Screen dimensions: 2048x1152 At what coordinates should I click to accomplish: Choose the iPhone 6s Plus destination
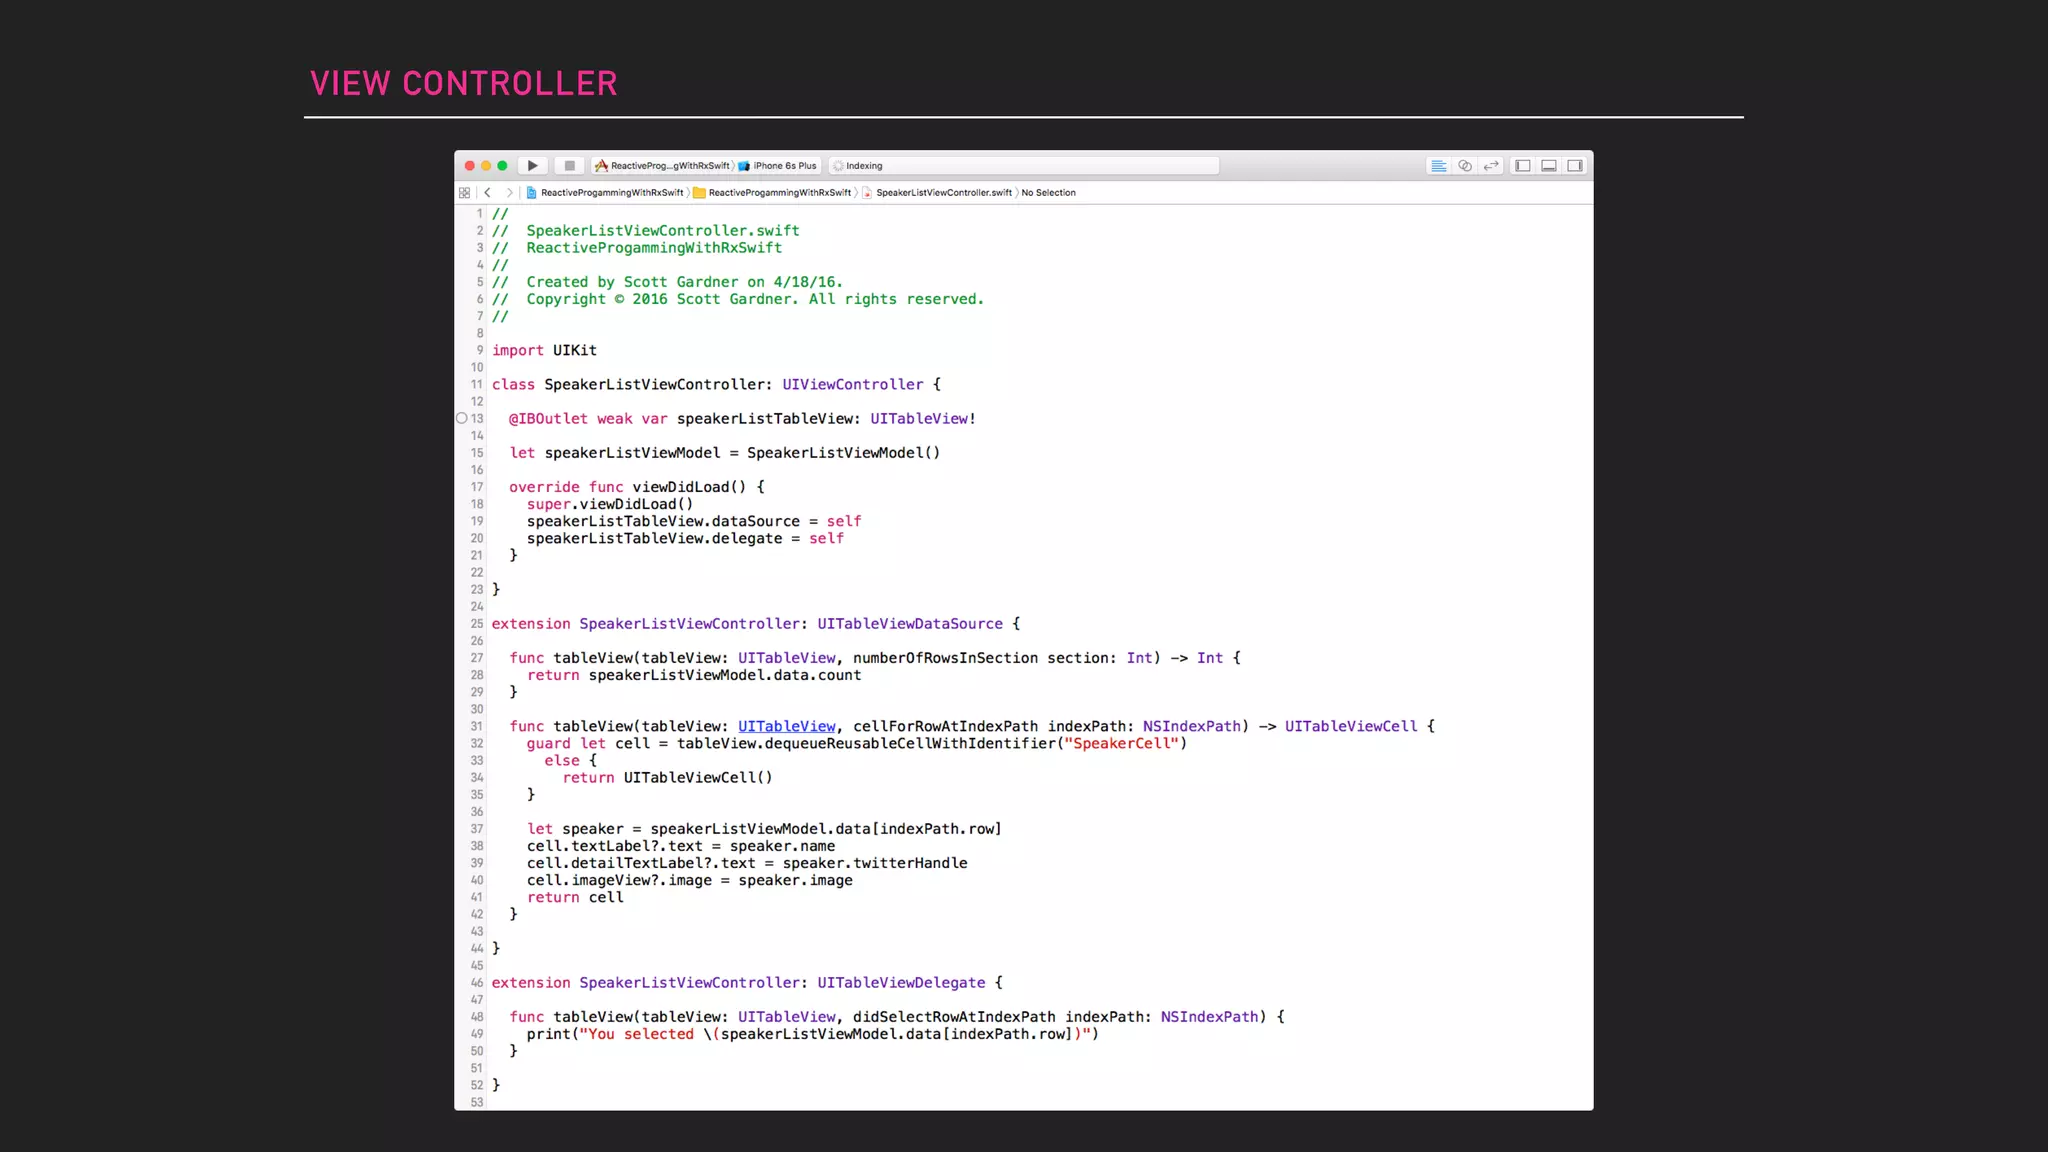783,166
